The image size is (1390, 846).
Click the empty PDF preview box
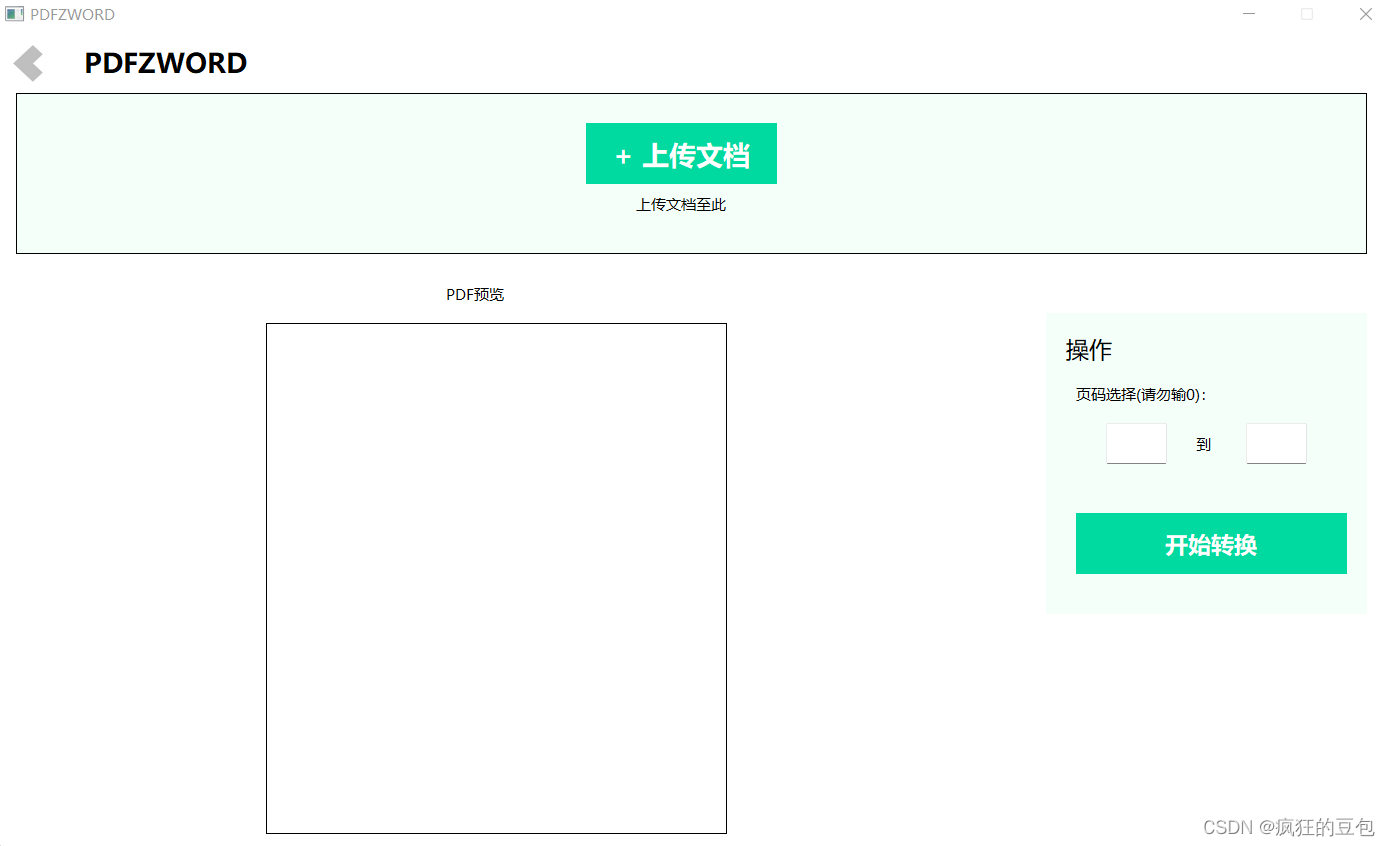(x=496, y=578)
